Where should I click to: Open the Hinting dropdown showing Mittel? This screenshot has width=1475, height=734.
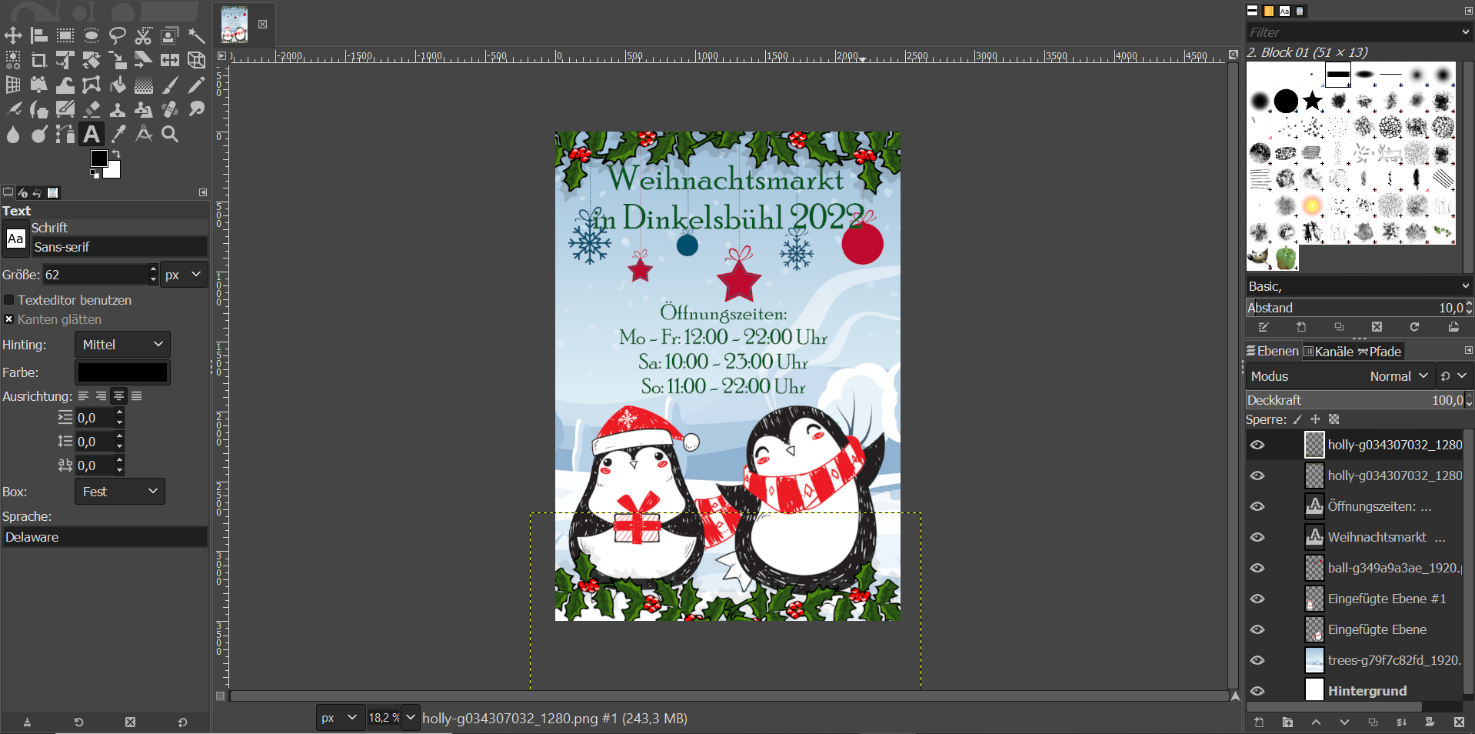tap(122, 344)
